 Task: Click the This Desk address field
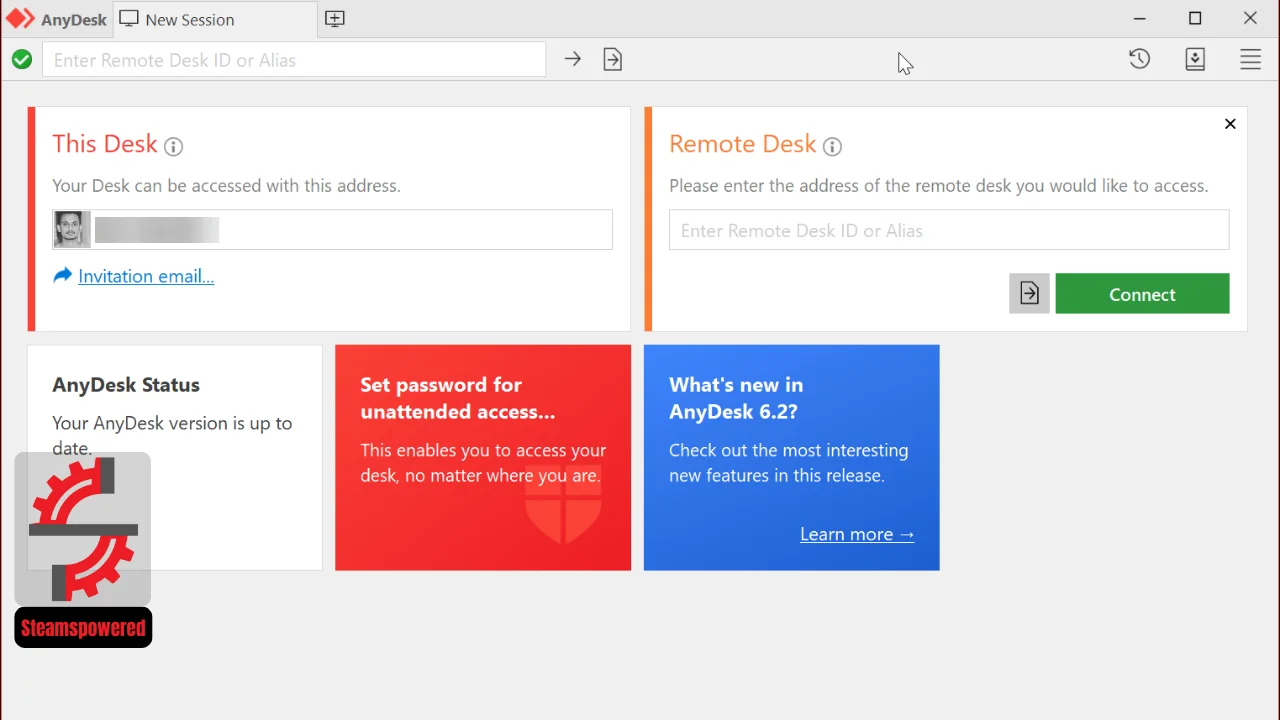click(332, 230)
